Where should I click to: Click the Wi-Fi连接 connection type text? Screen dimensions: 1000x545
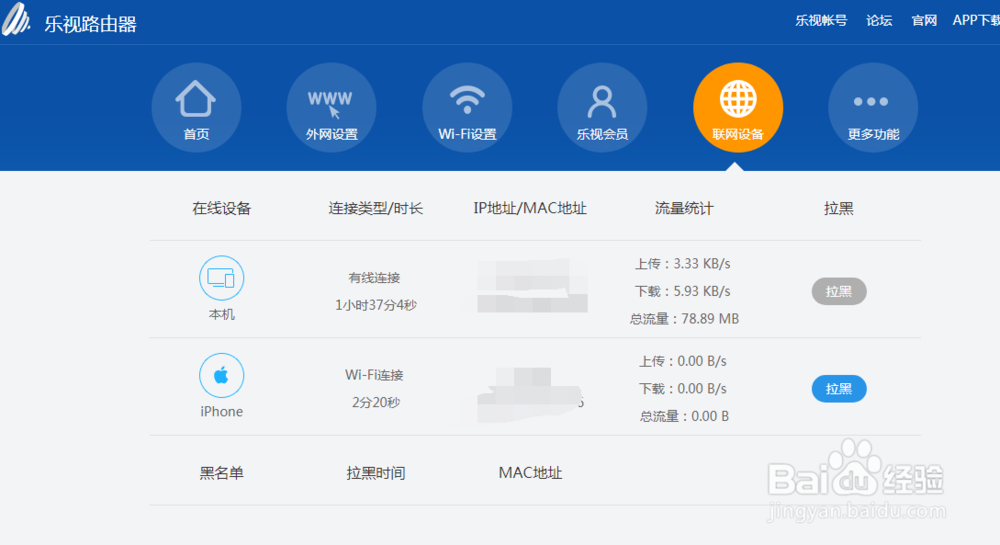pyautogui.click(x=374, y=375)
